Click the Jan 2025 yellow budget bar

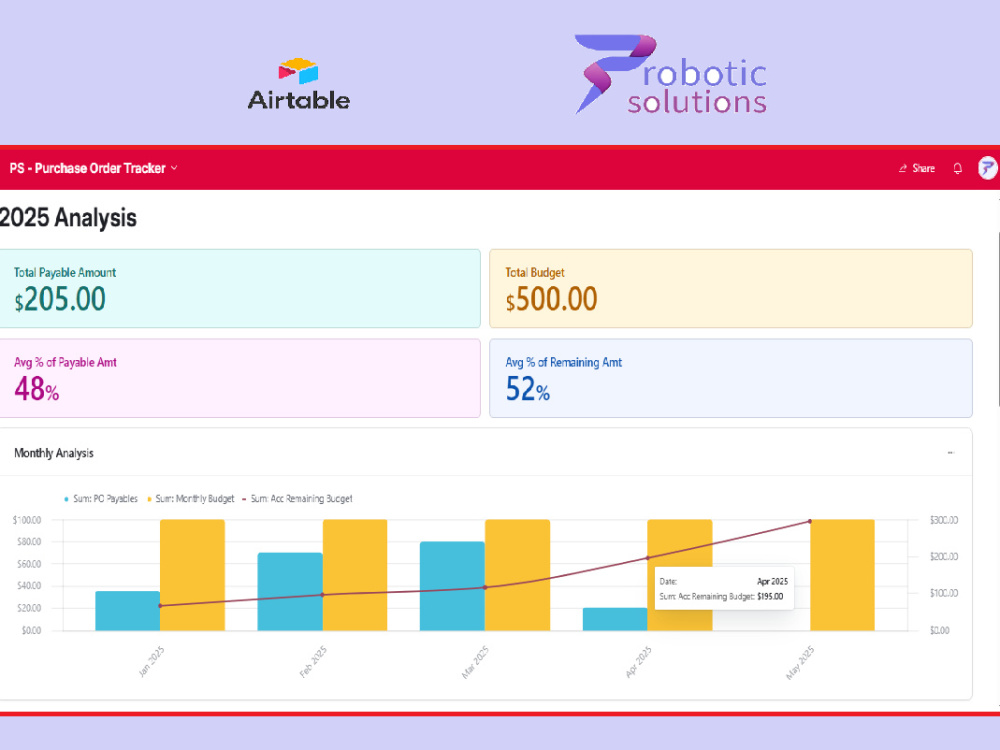192,575
